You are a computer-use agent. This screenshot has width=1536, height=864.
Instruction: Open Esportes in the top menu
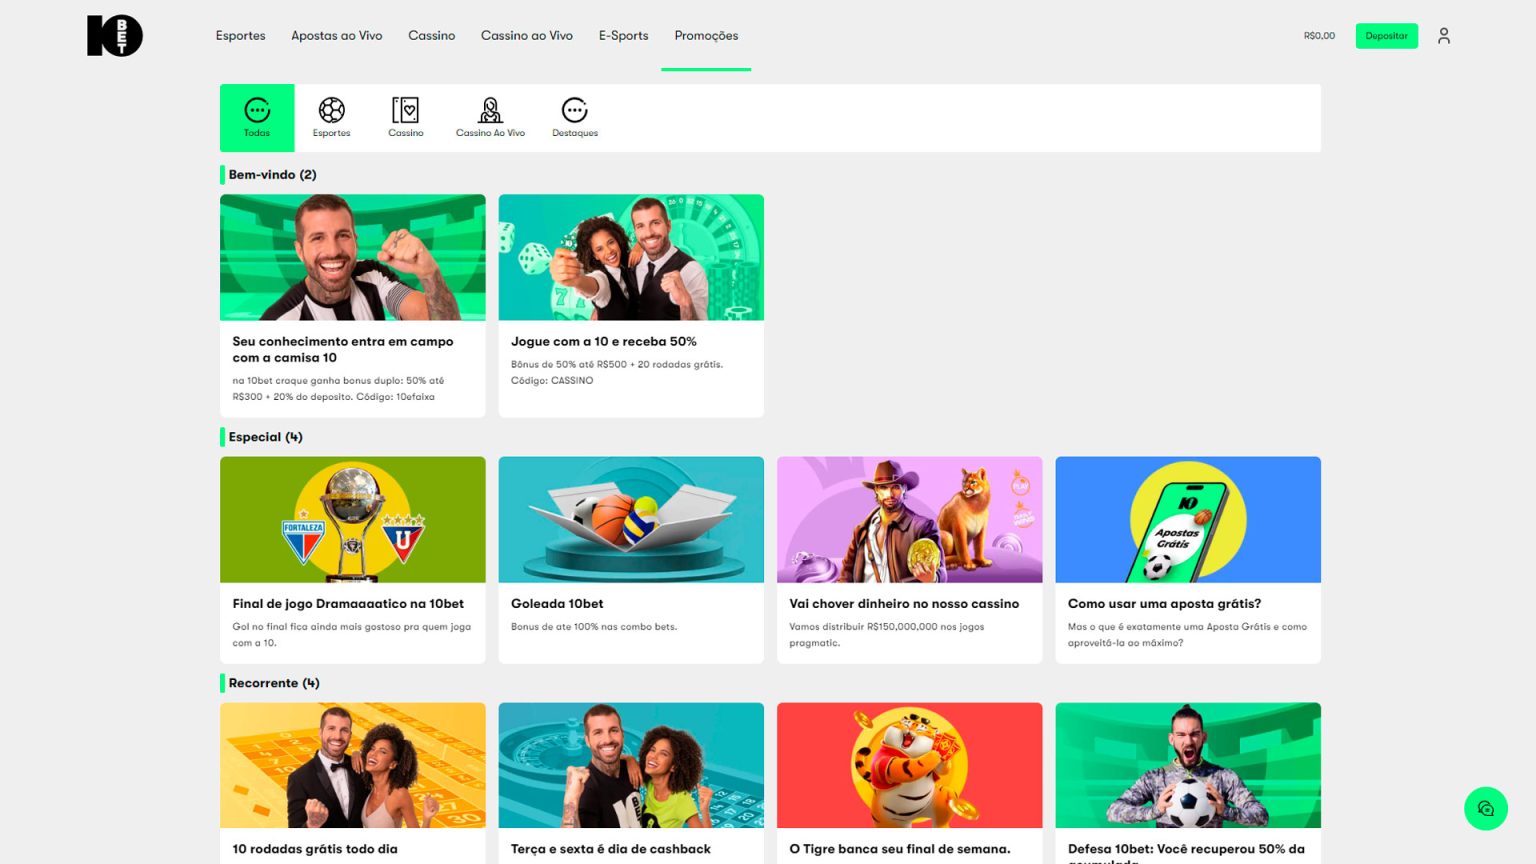[241, 36]
